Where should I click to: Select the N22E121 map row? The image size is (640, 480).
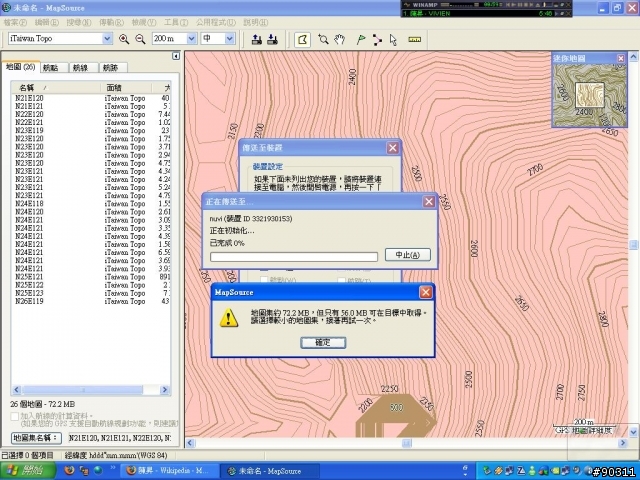pos(91,122)
